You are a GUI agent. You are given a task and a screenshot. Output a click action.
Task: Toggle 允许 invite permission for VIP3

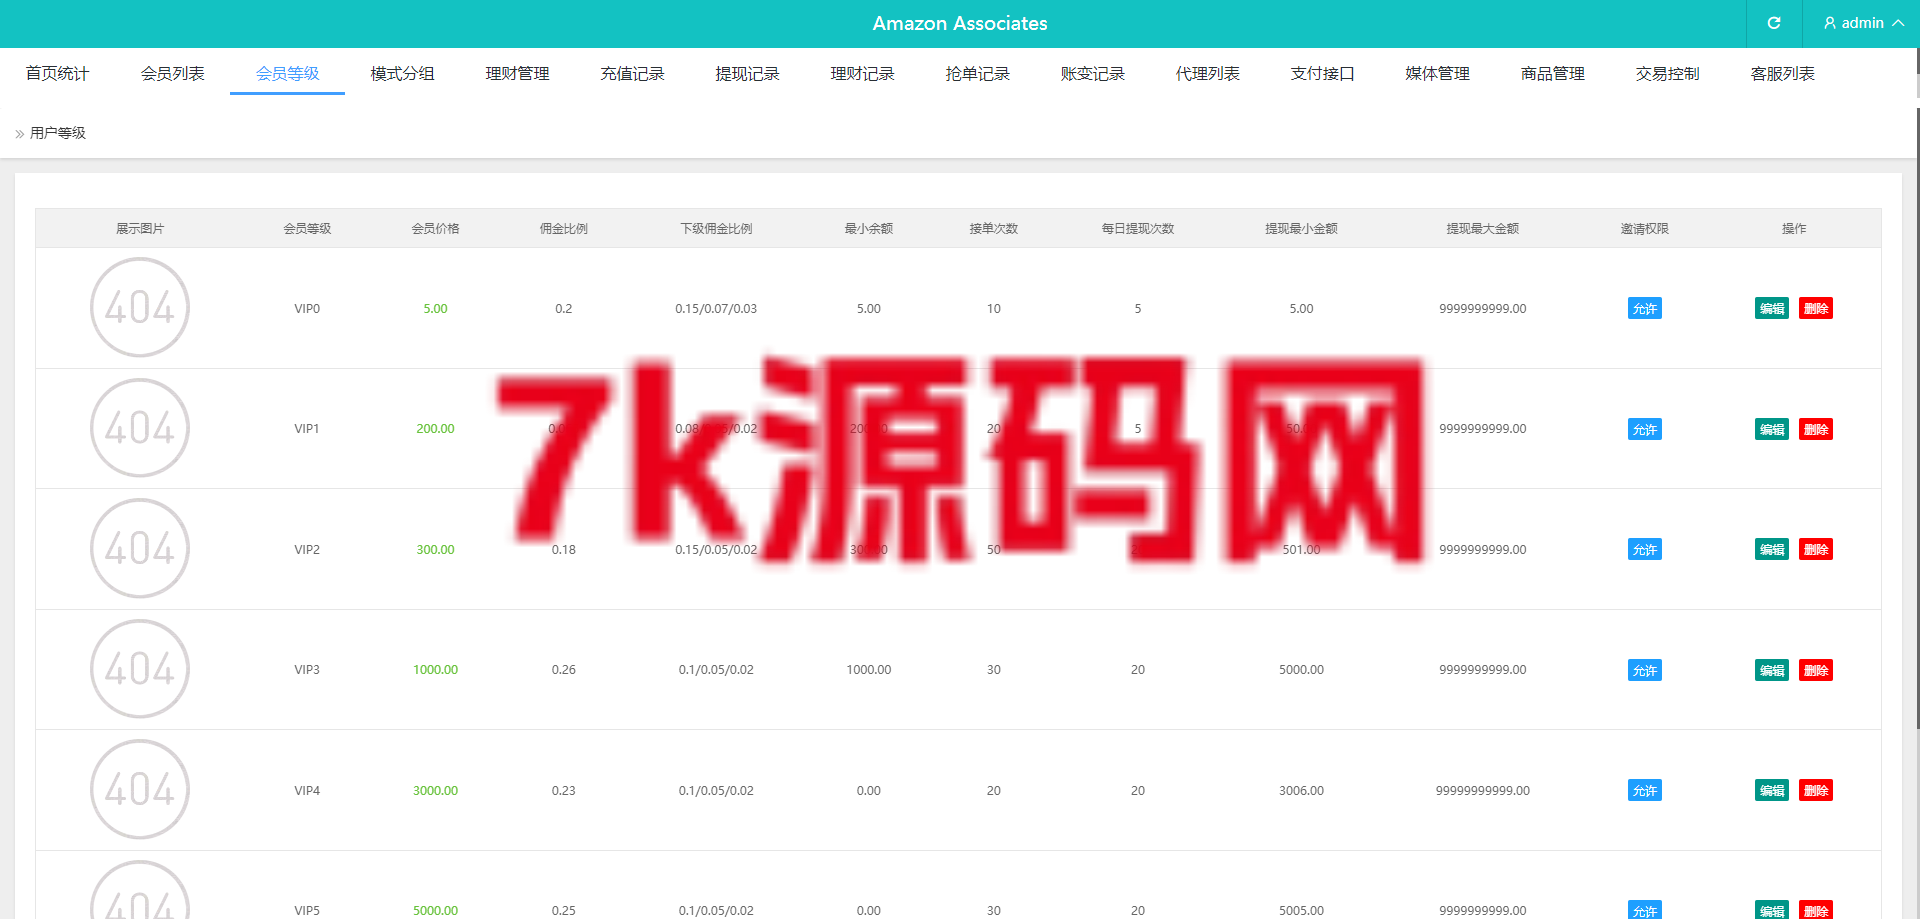coord(1644,670)
